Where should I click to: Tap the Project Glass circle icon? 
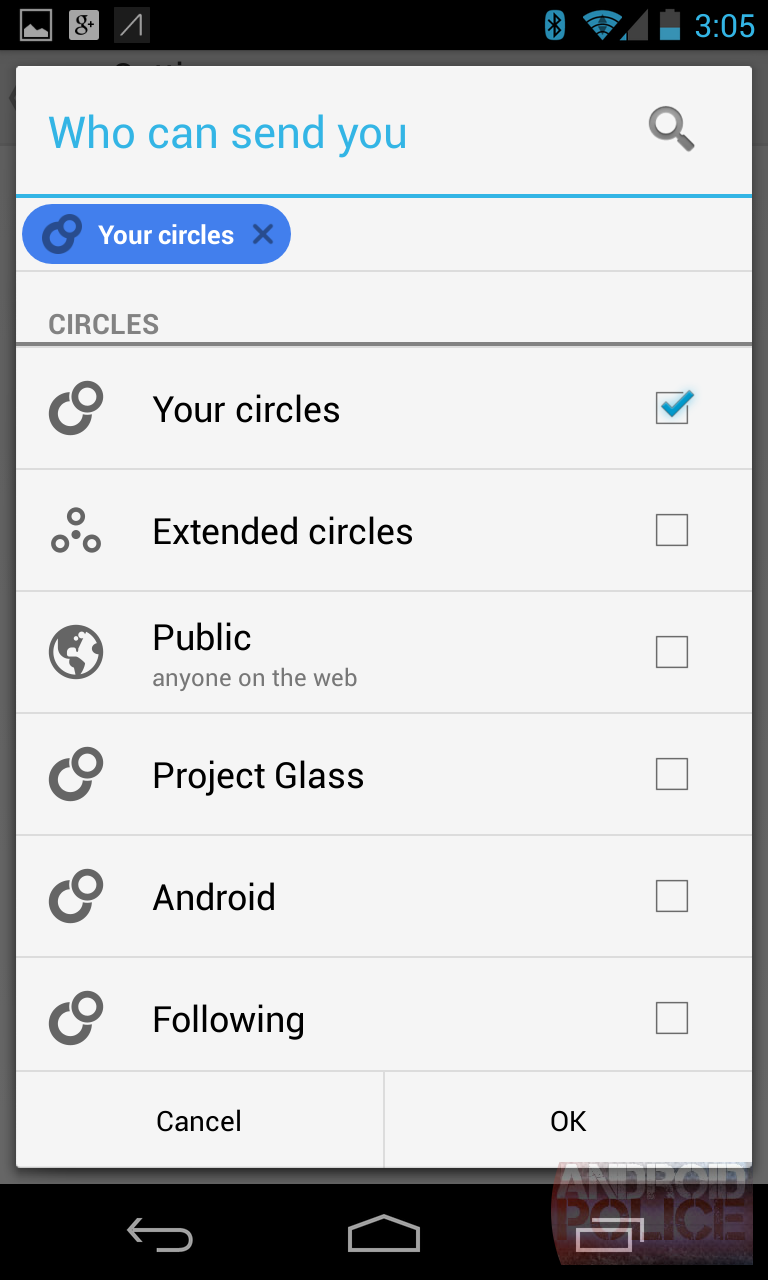point(76,774)
